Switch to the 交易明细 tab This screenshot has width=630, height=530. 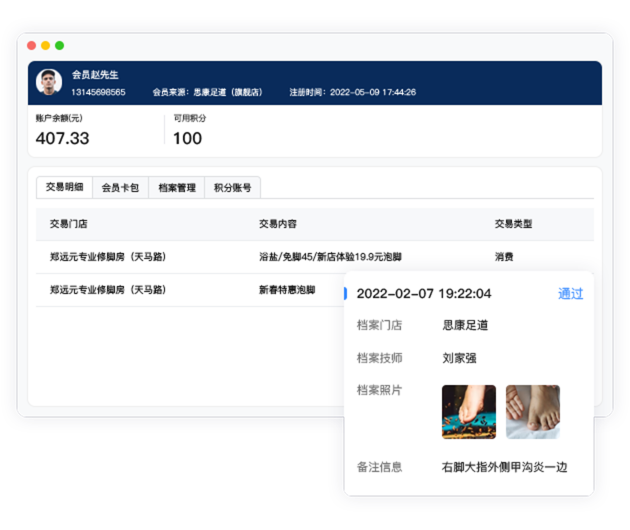(64, 187)
